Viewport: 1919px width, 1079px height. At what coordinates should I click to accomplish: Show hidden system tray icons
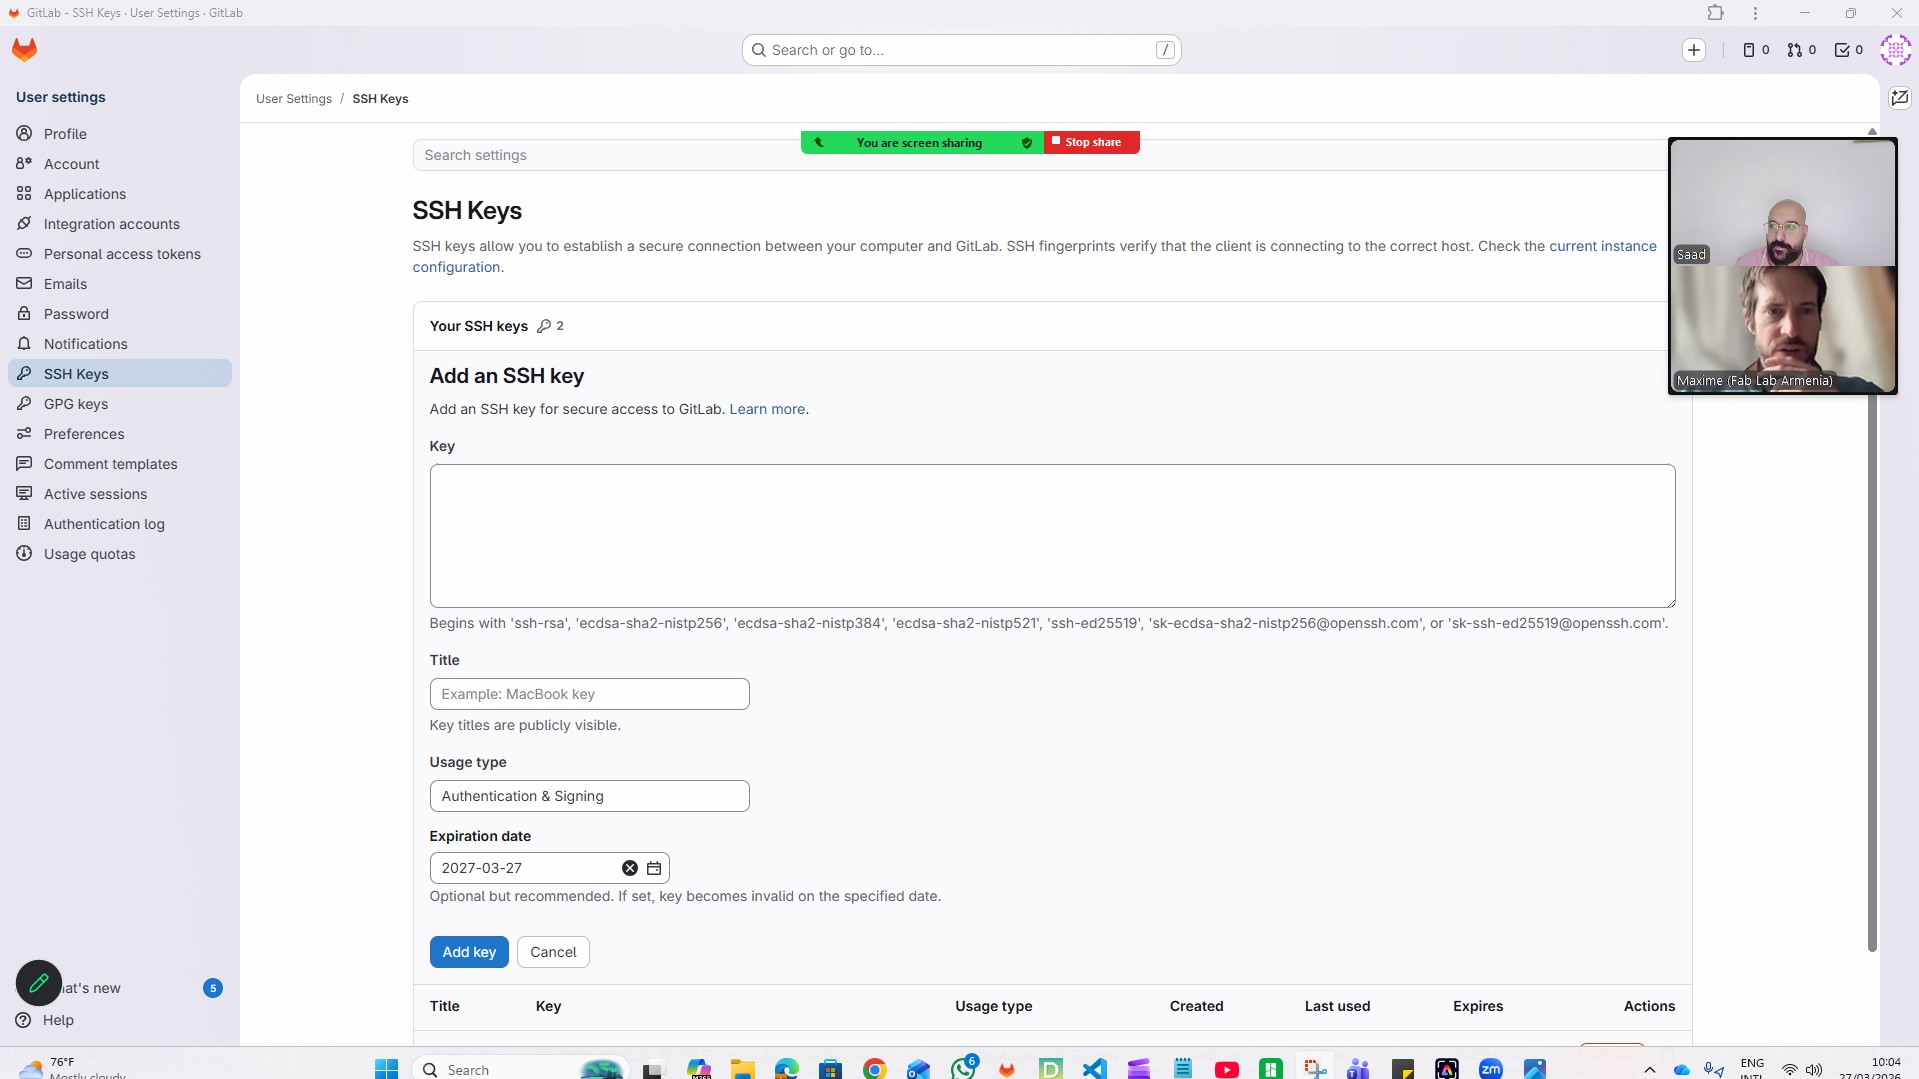pyautogui.click(x=1650, y=1070)
